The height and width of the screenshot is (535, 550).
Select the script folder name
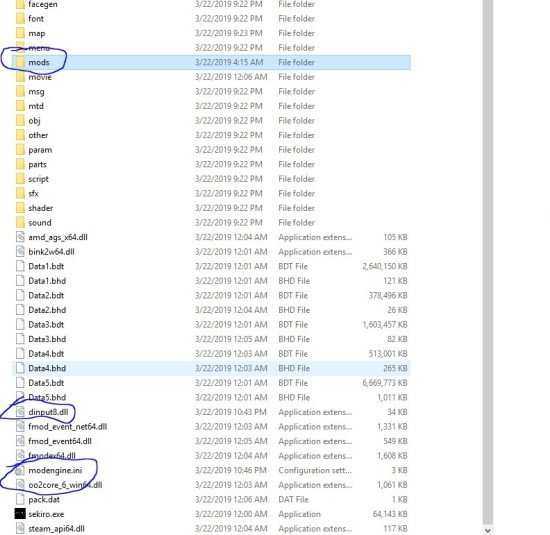(x=38, y=179)
